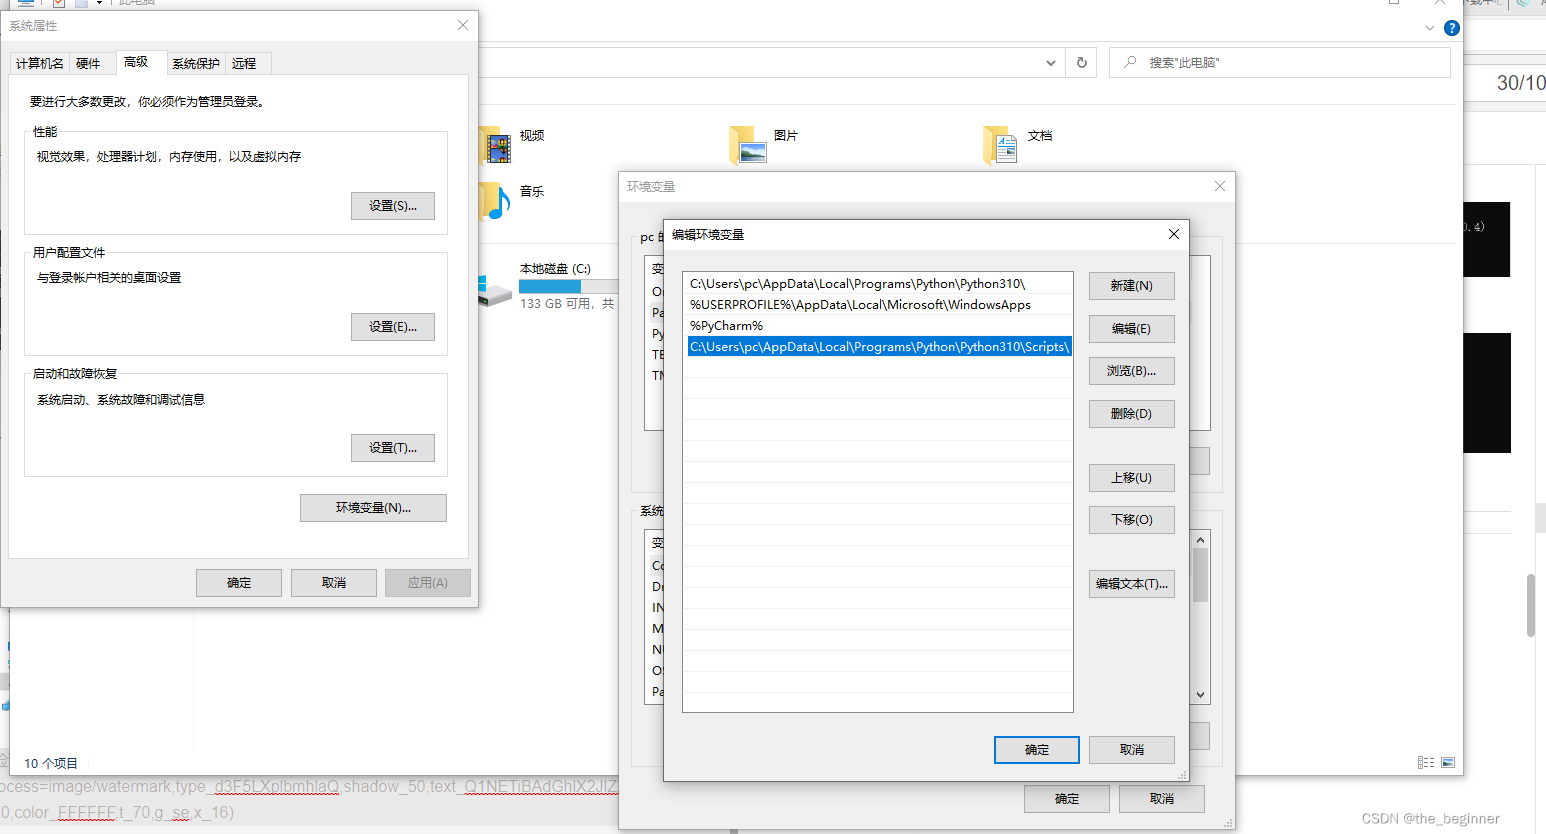Click the 新建(N) button
This screenshot has width=1546, height=834.
(x=1132, y=286)
